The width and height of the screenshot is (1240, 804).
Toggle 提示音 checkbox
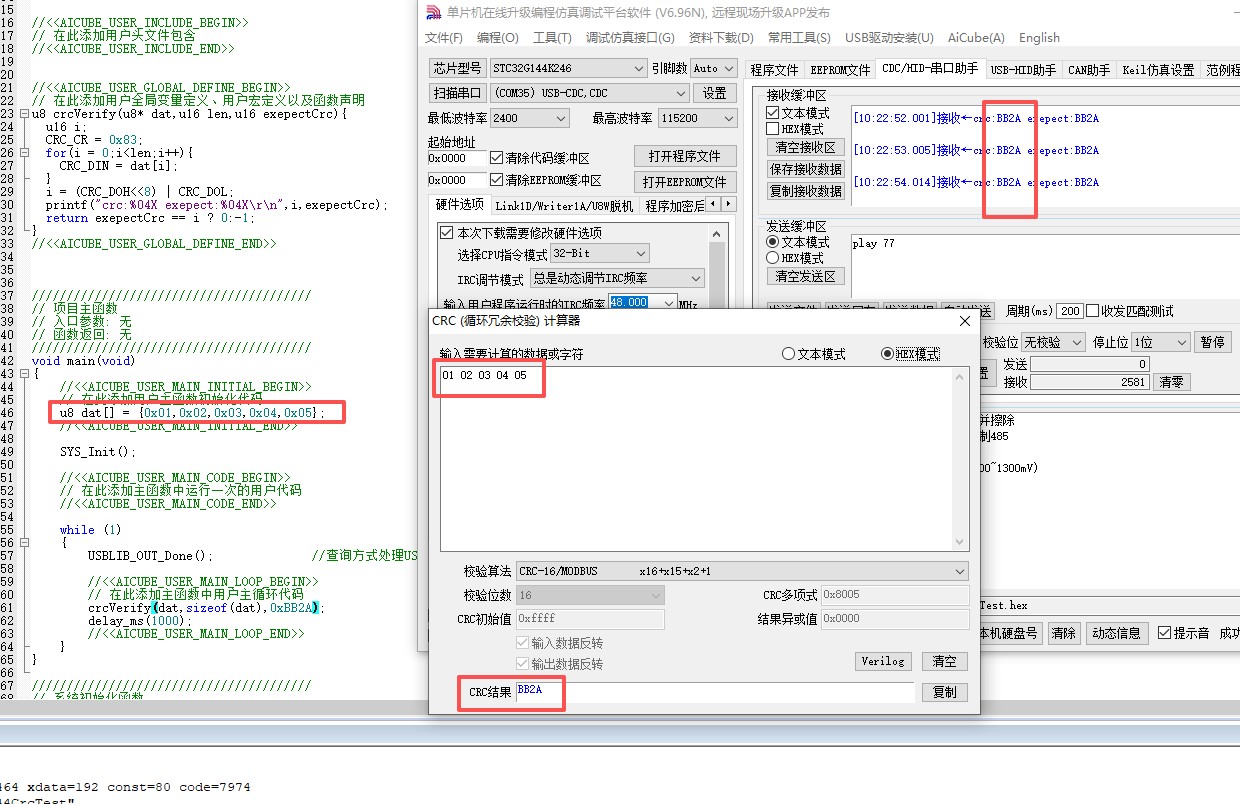[x=1164, y=633]
